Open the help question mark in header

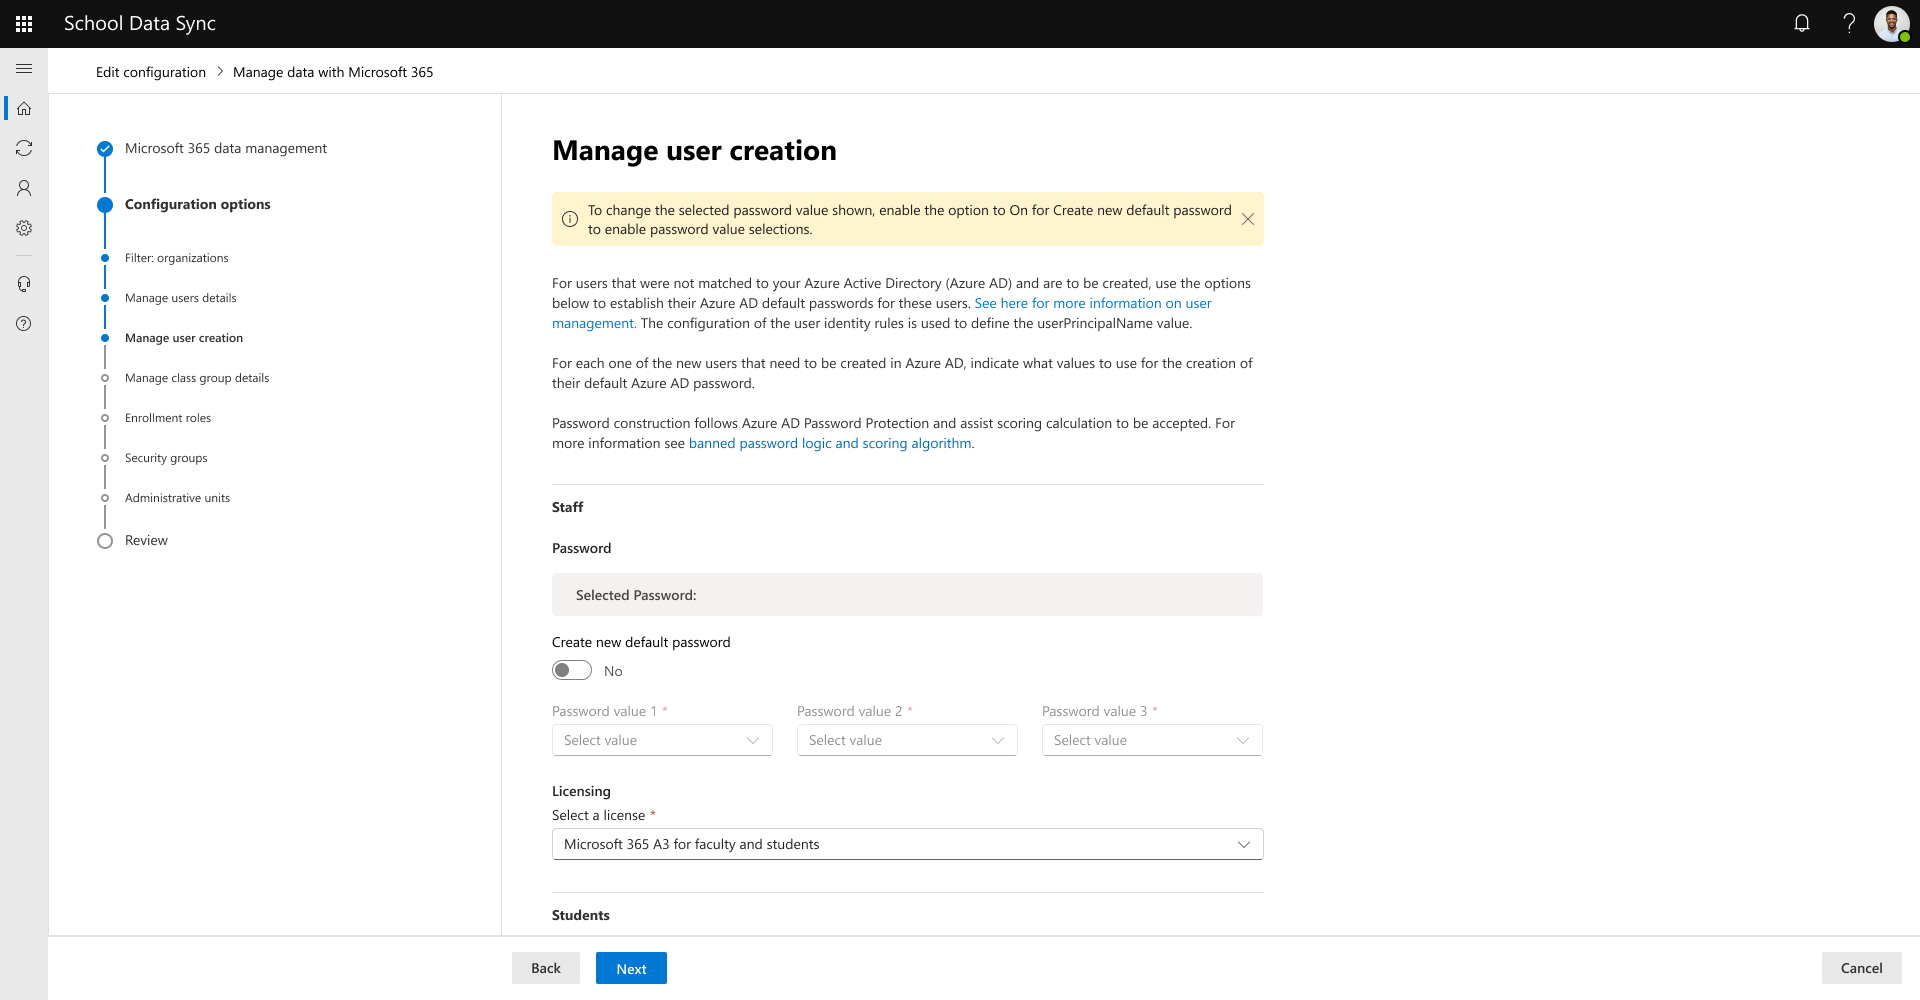click(x=1849, y=23)
